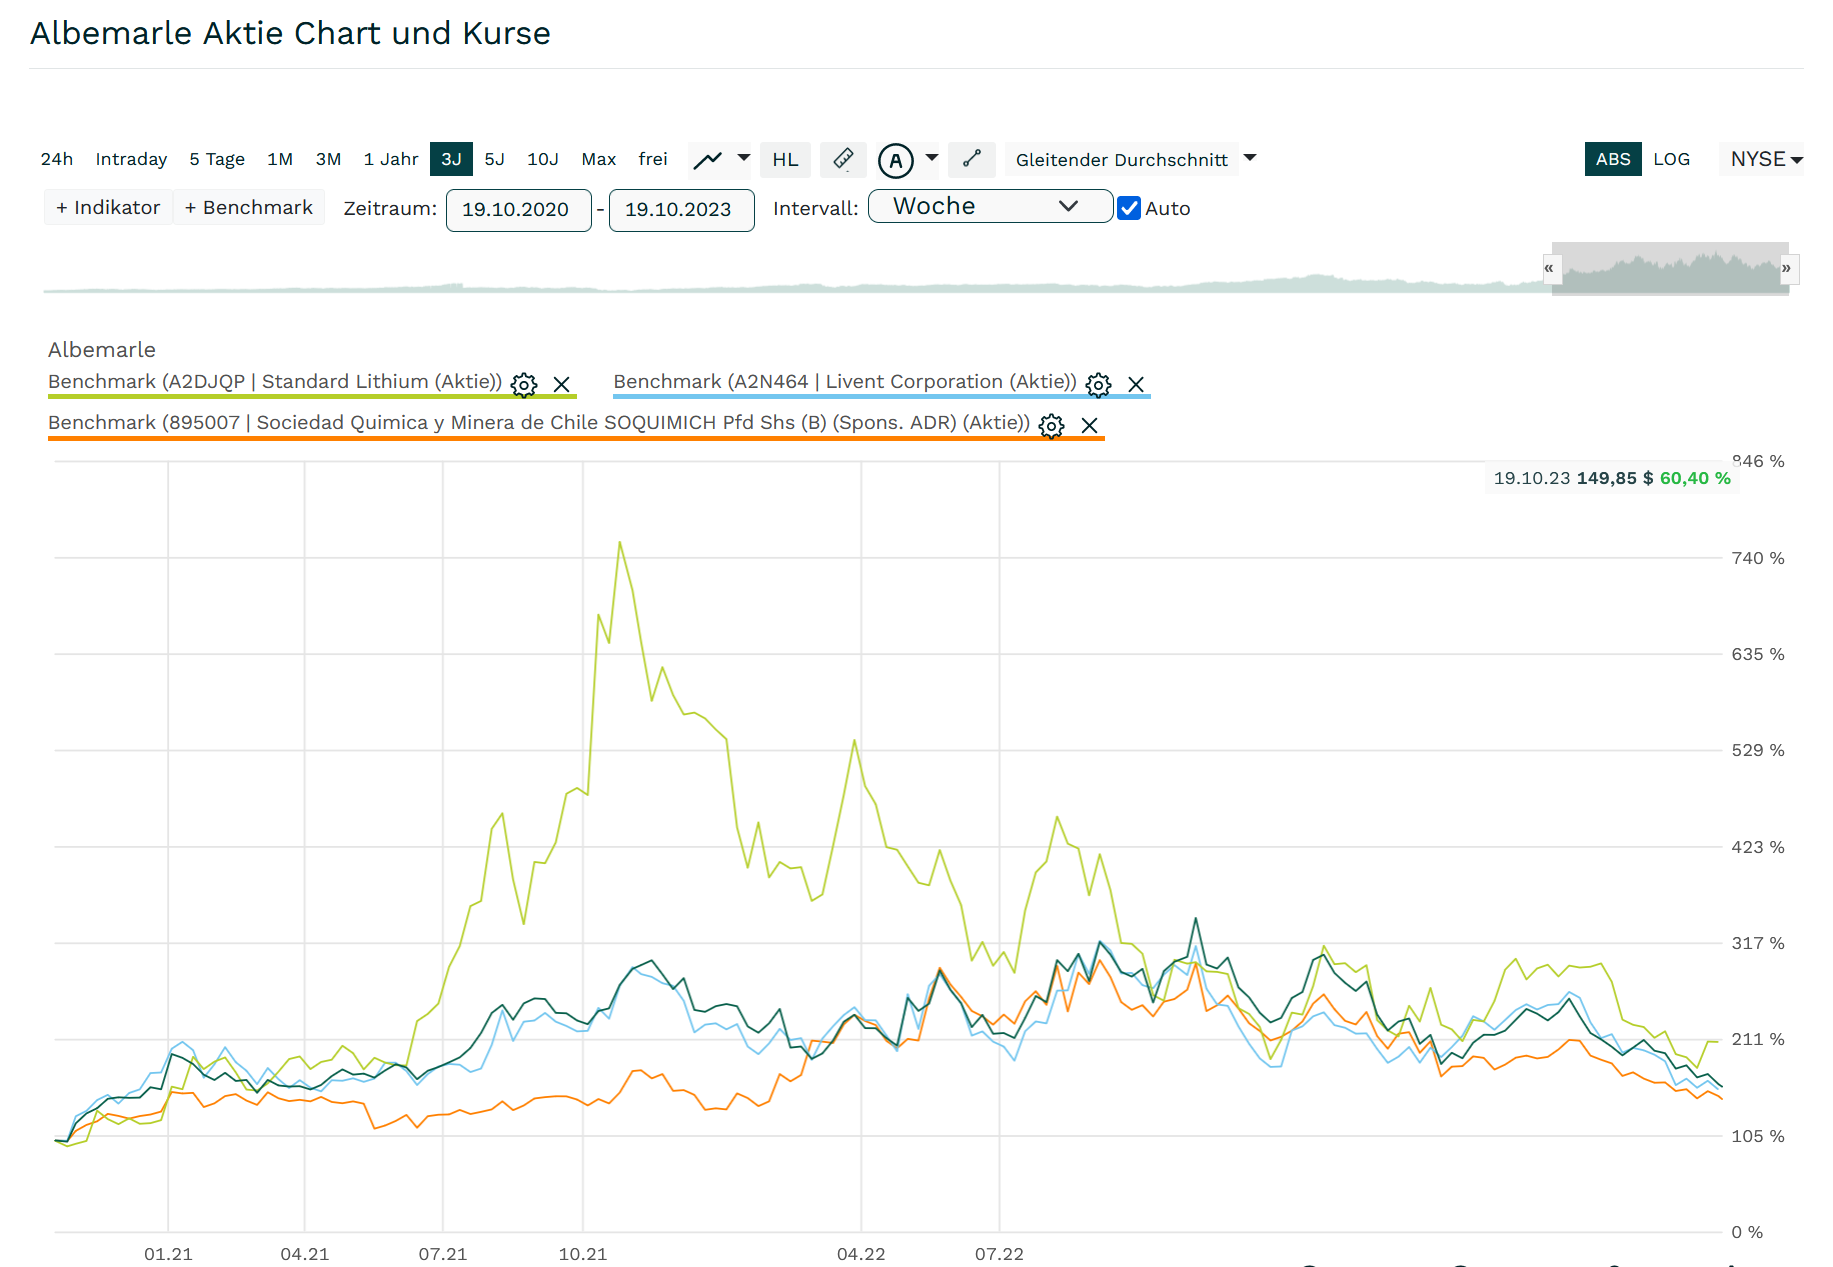Add a benchmark via + Benchmark
The width and height of the screenshot is (1833, 1267).
(x=249, y=207)
